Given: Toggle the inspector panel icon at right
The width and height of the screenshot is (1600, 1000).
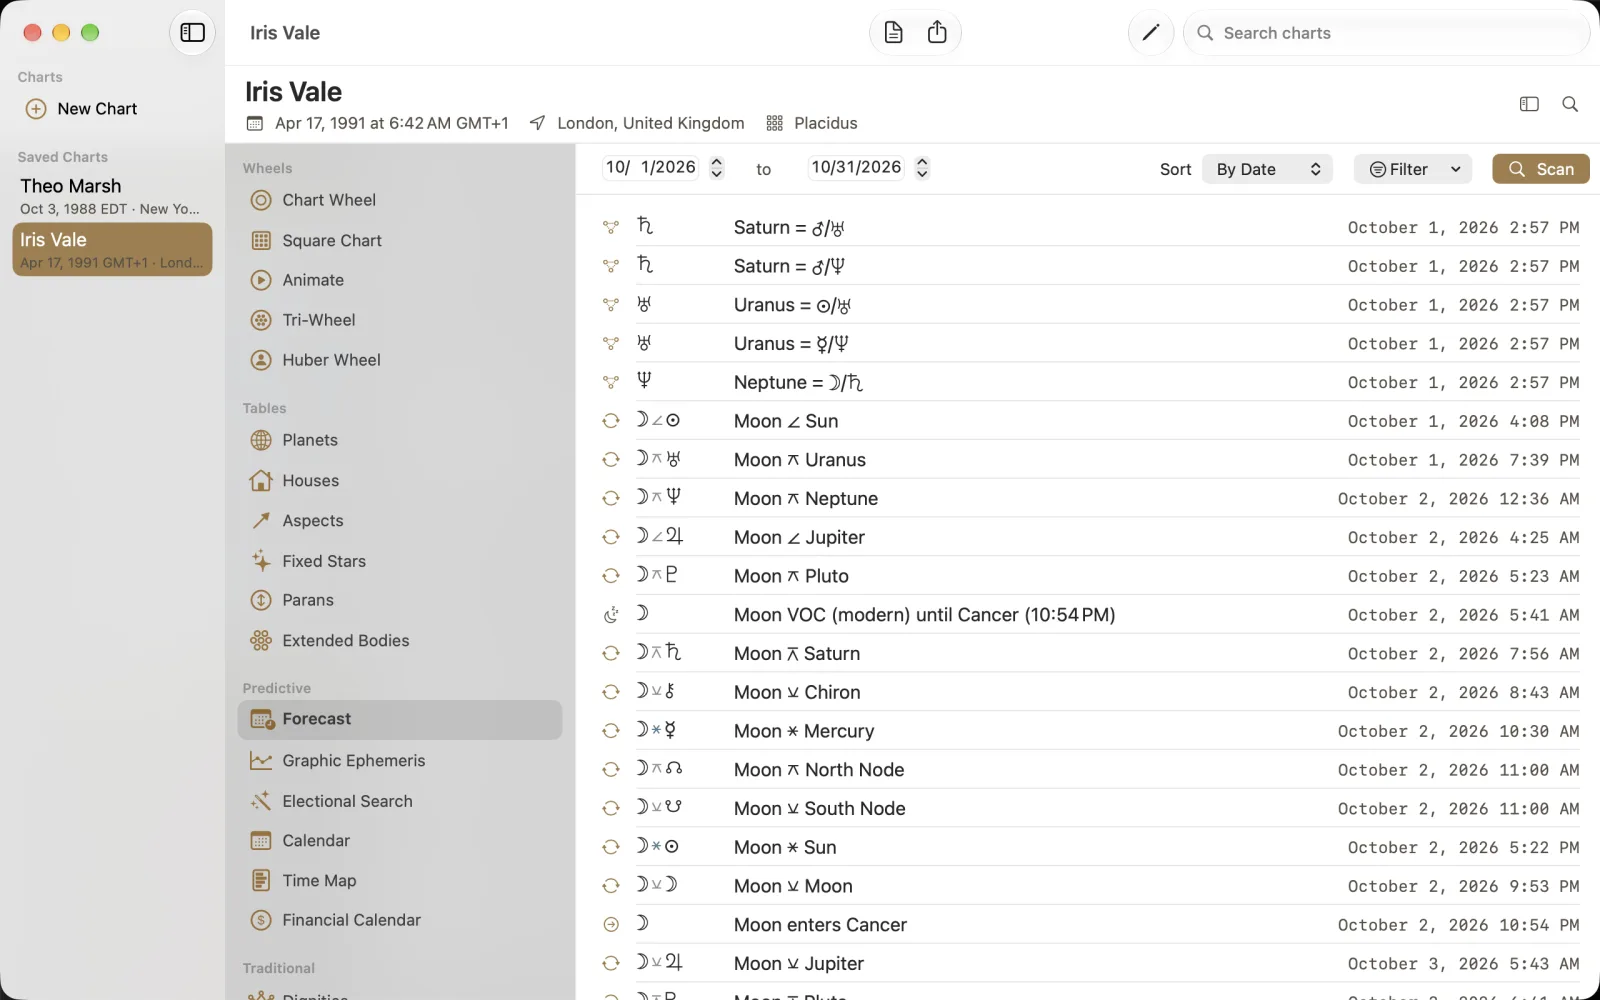Looking at the screenshot, I should pos(1529,104).
